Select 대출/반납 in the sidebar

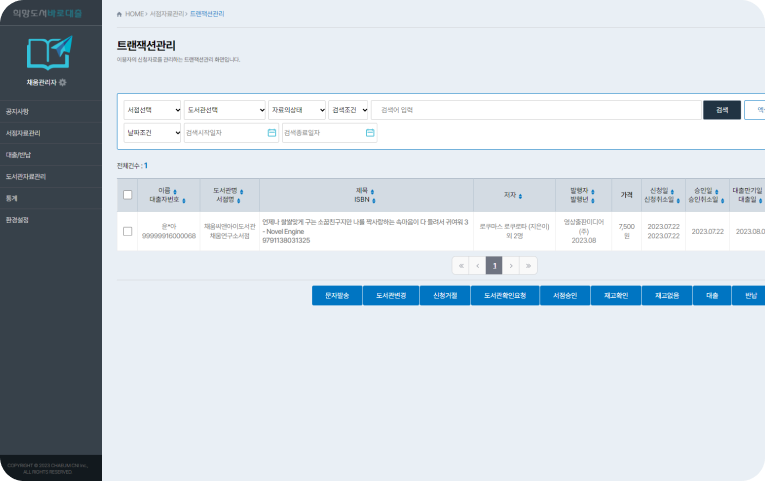(19, 155)
